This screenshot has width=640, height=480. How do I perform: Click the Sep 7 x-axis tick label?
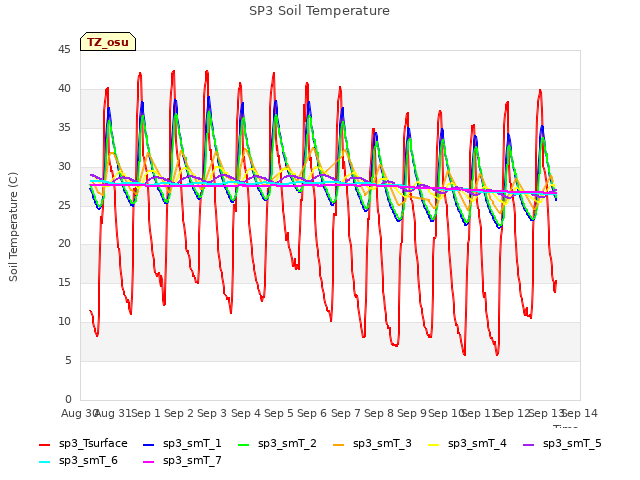pos(346,413)
